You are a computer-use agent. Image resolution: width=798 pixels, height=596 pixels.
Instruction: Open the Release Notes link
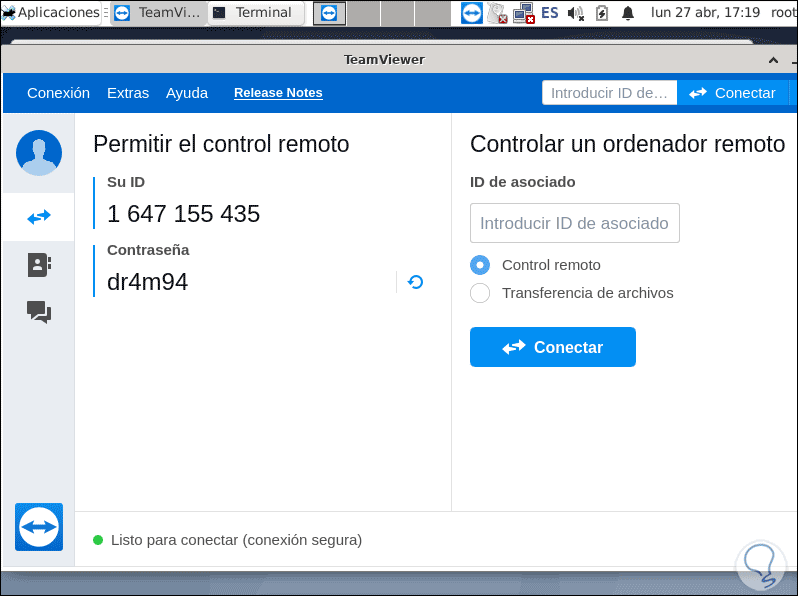click(x=278, y=93)
